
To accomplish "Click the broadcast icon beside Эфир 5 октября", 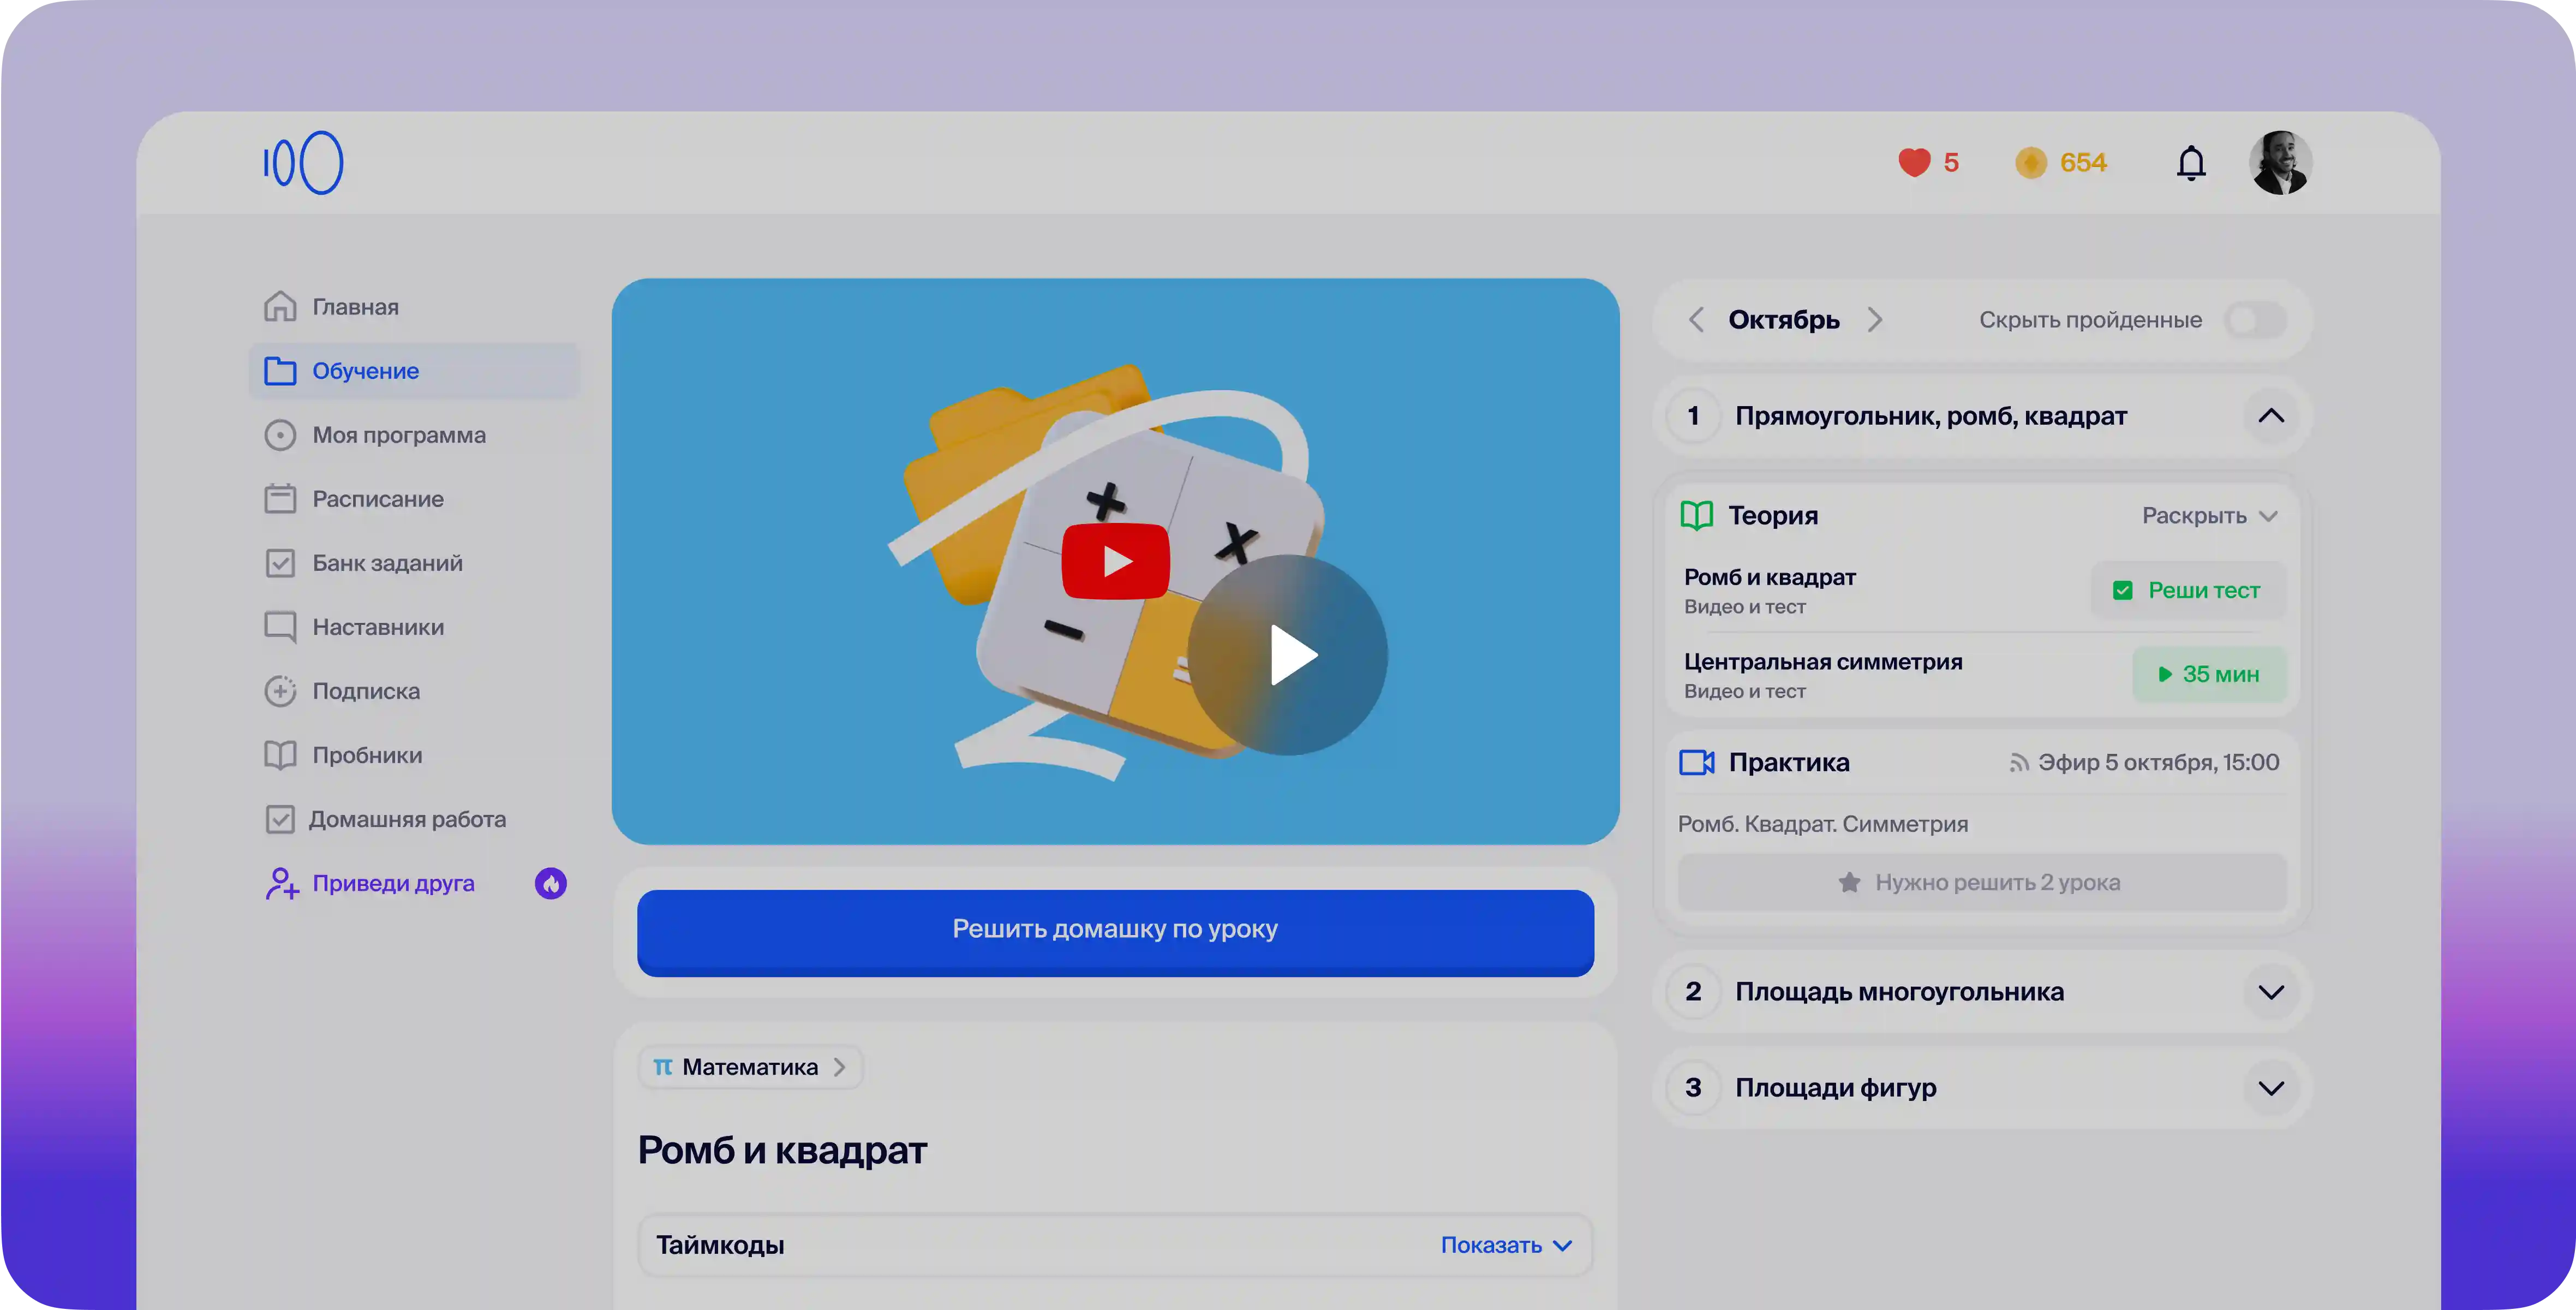I will click(2019, 763).
